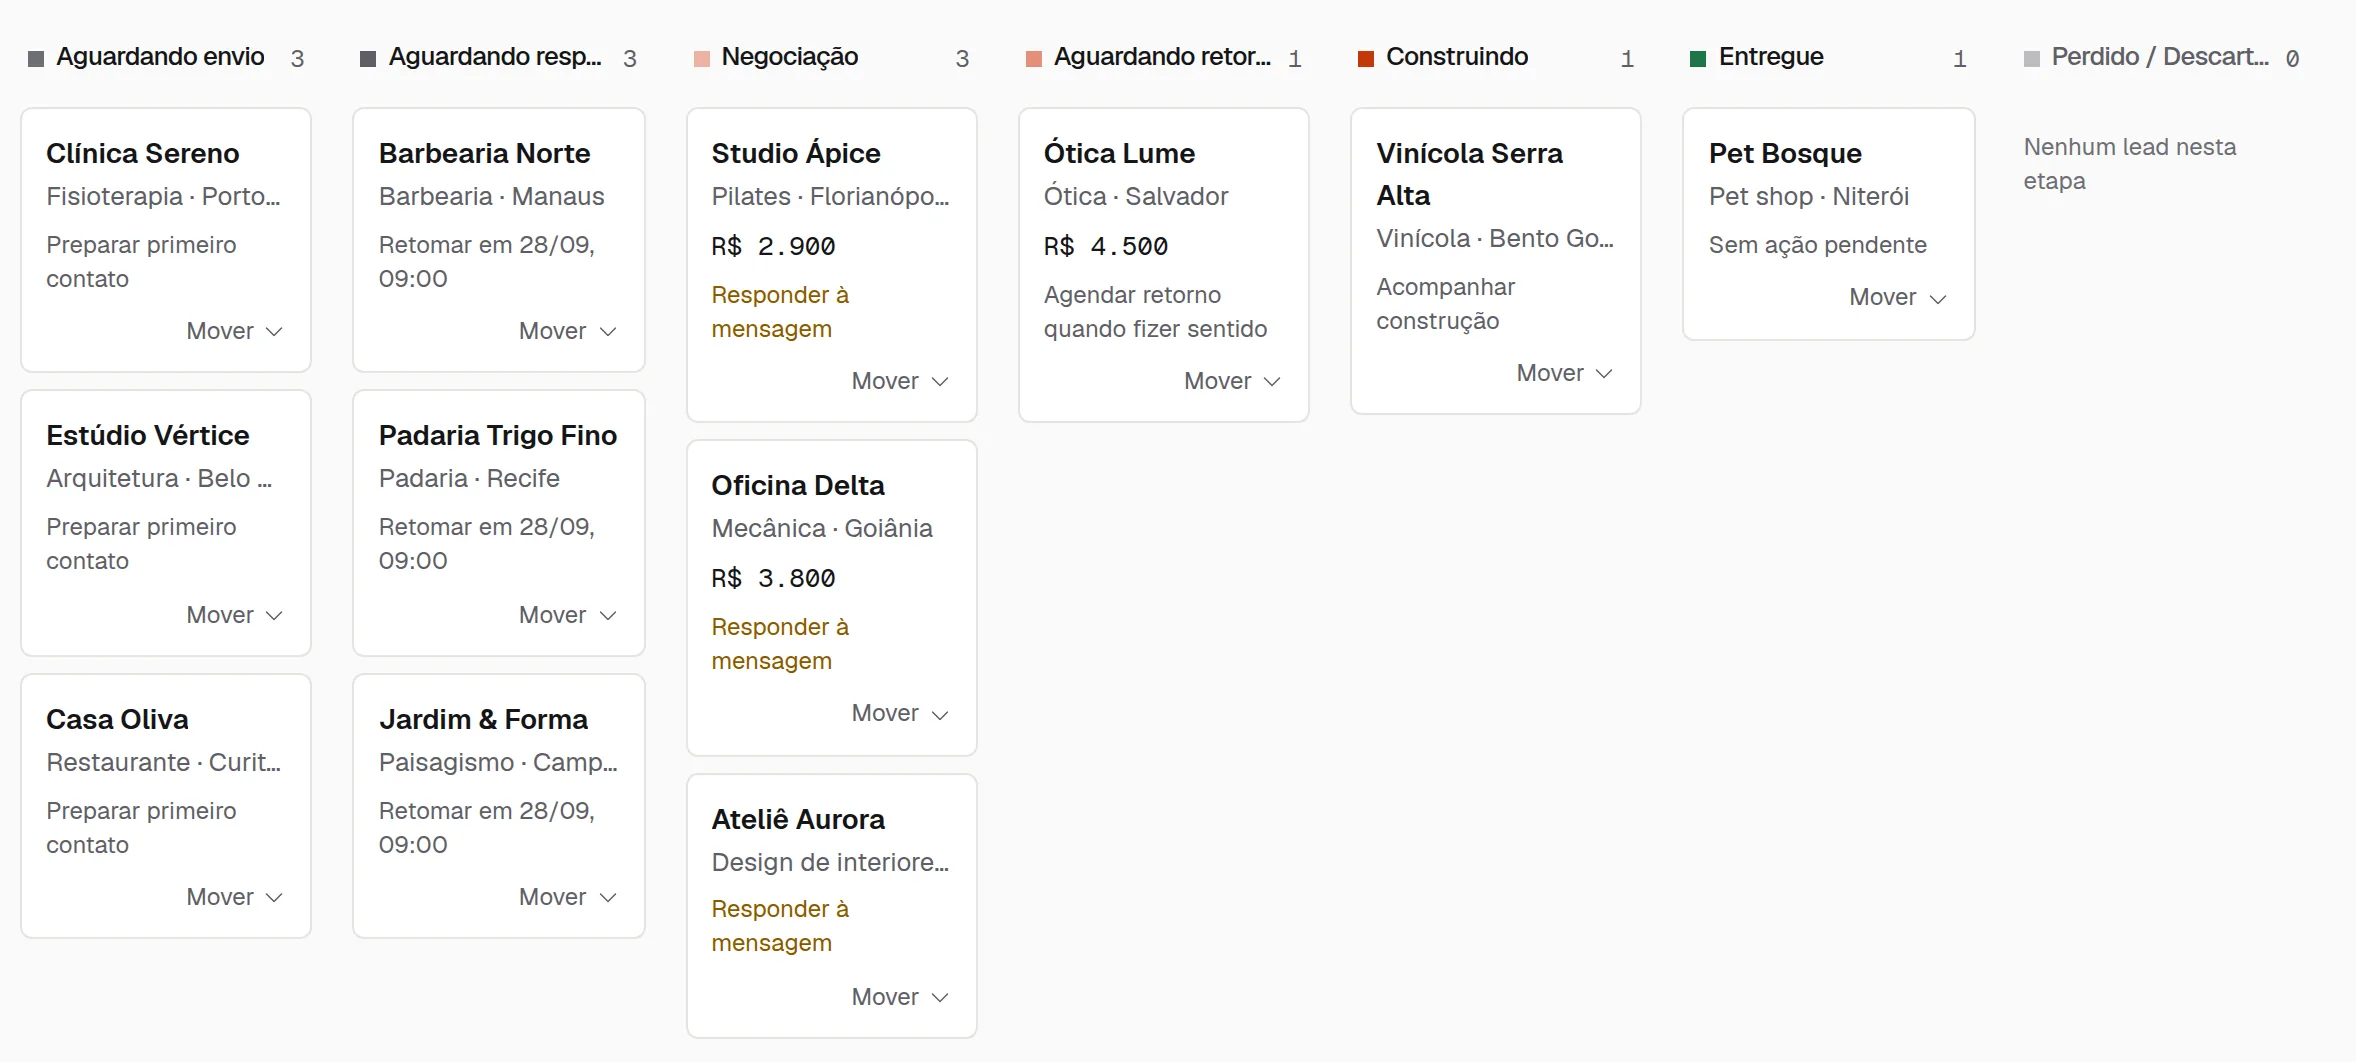Select the Perdido / Descart... column header
Screen dimensions: 2356x1062
tap(2160, 57)
